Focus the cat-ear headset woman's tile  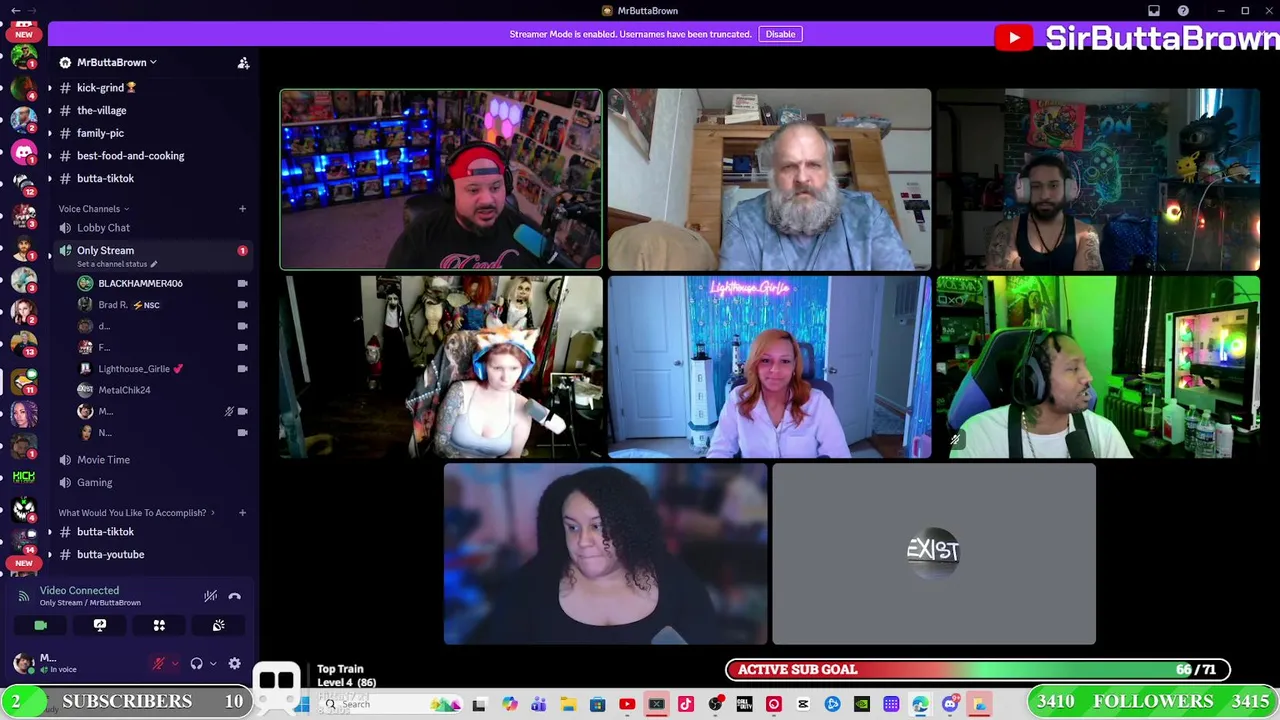tap(441, 367)
